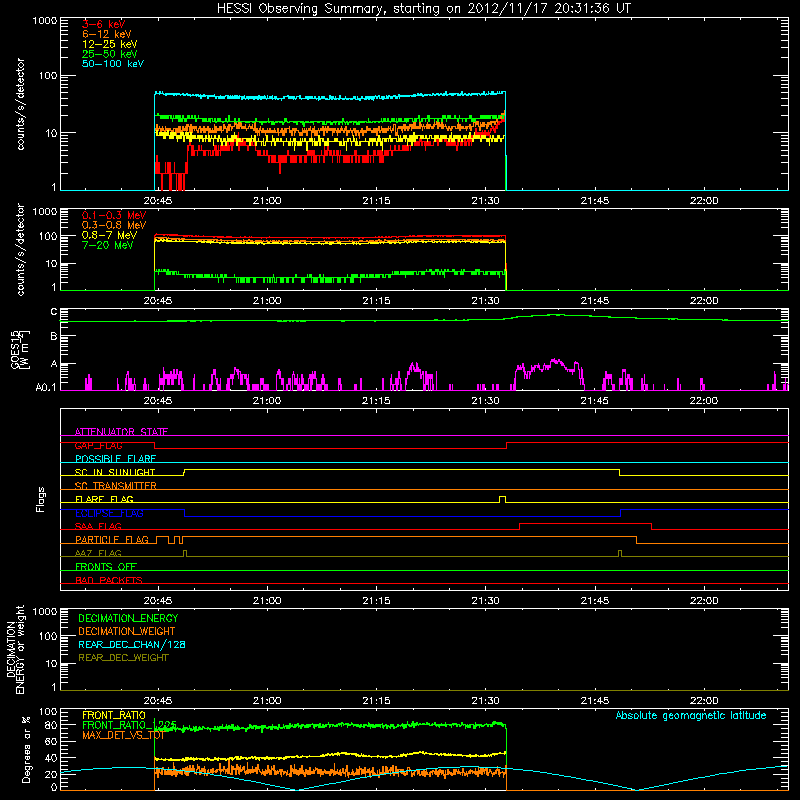Click the 100 tick on the Degrees axis
Image resolution: width=800 pixels, height=800 pixels.
[x=48, y=712]
